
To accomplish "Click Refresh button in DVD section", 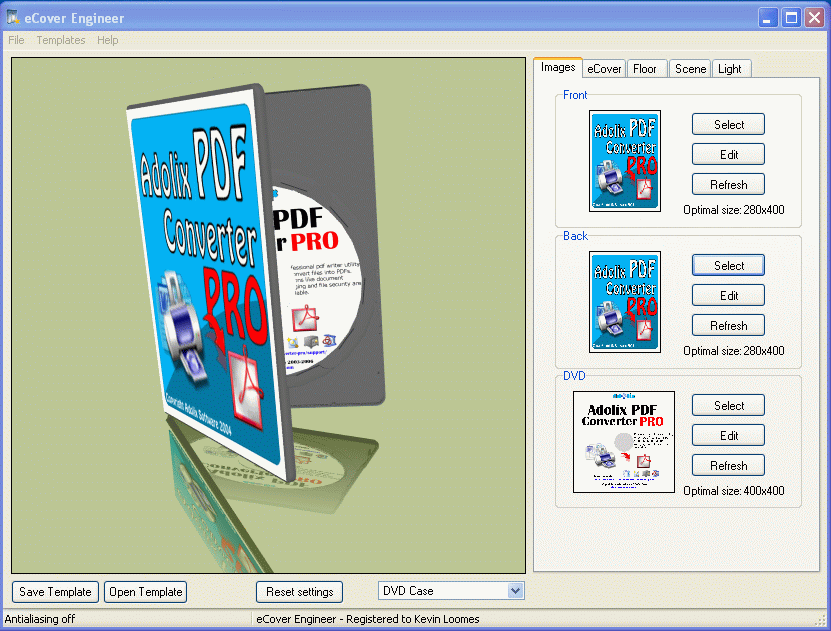I will pos(728,466).
